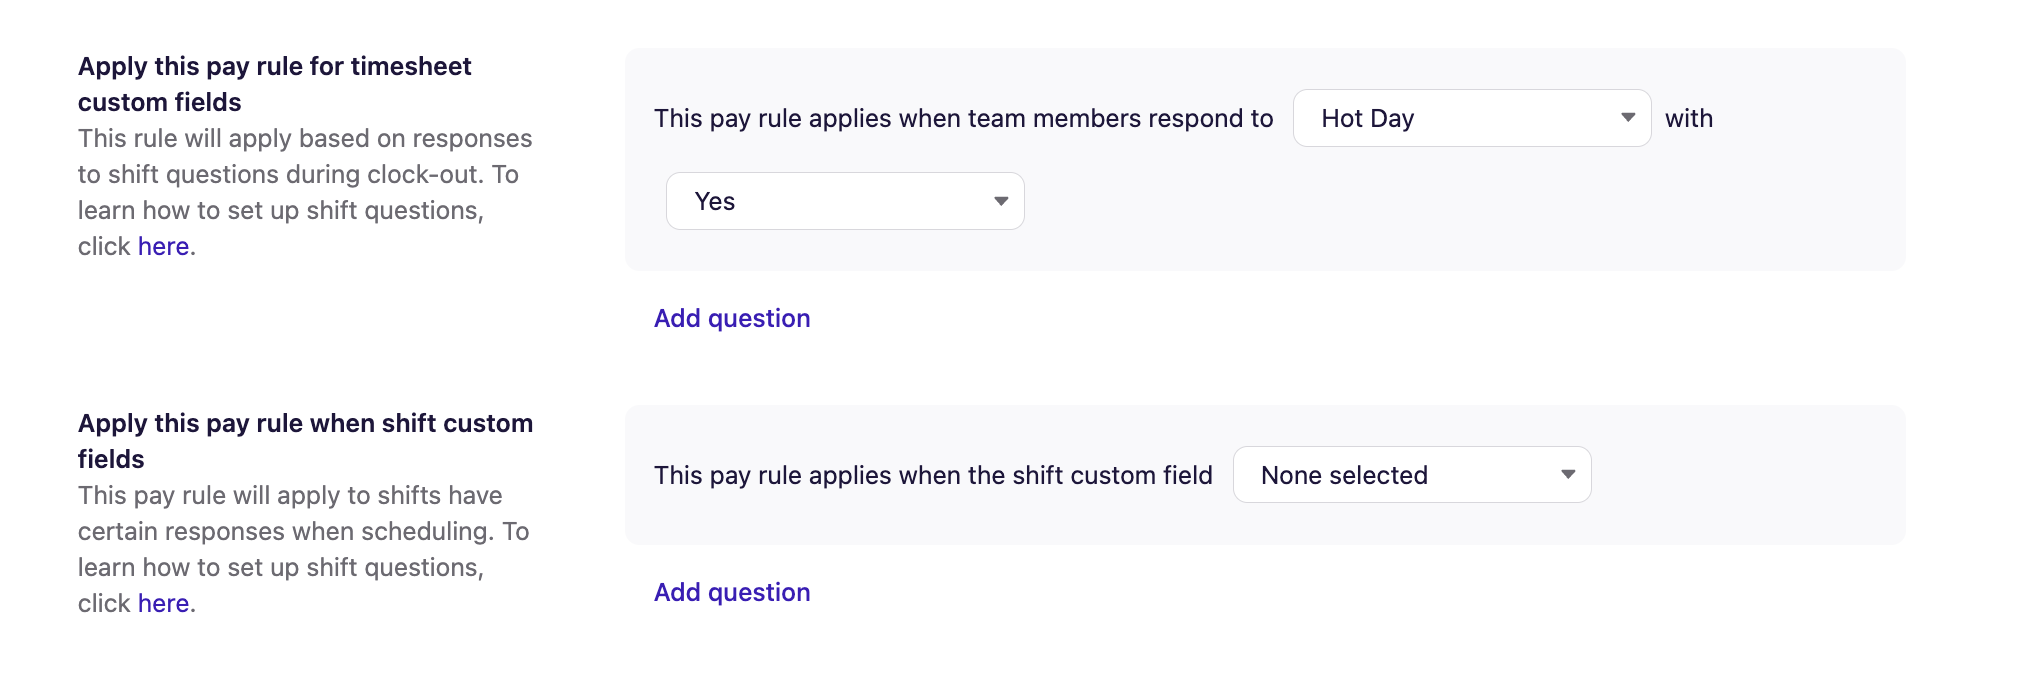This screenshot has height=688, width=2044.
Task: Open the 'here' link in timesheet fields description
Action: pyautogui.click(x=163, y=246)
